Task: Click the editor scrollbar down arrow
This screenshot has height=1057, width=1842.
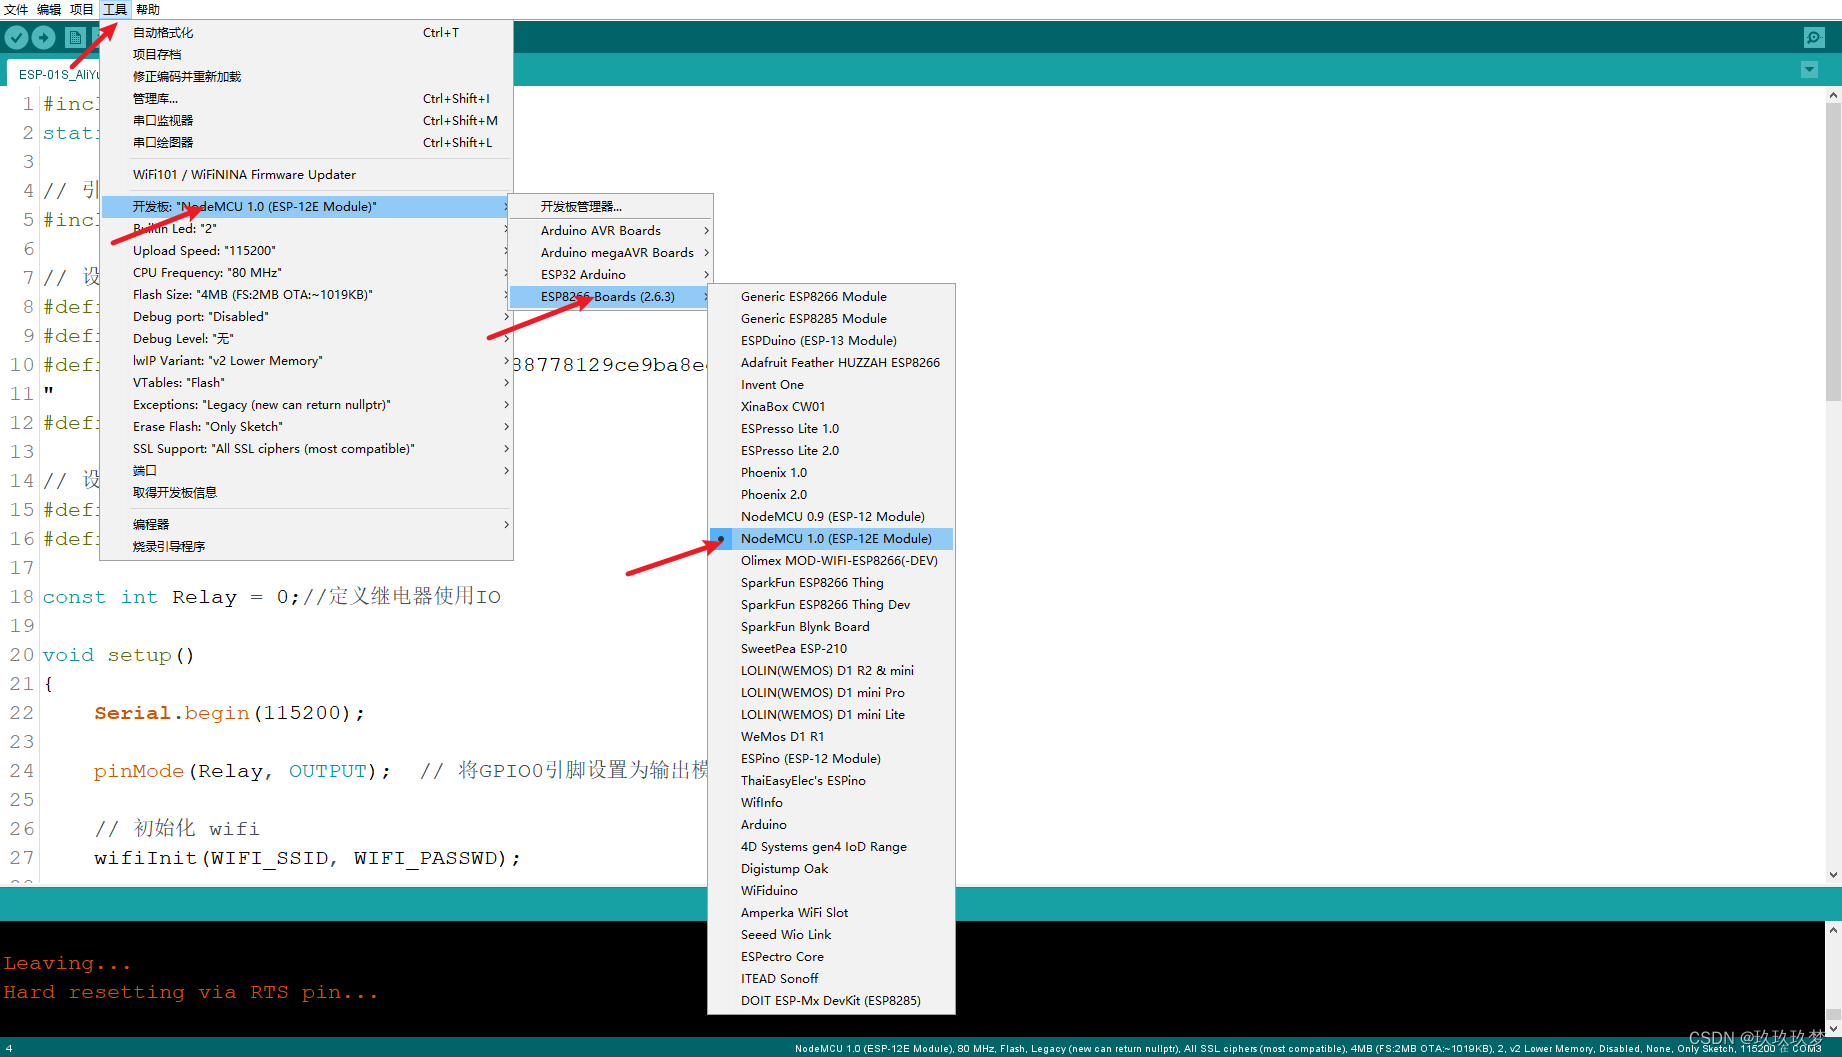Action: pos(1833,875)
